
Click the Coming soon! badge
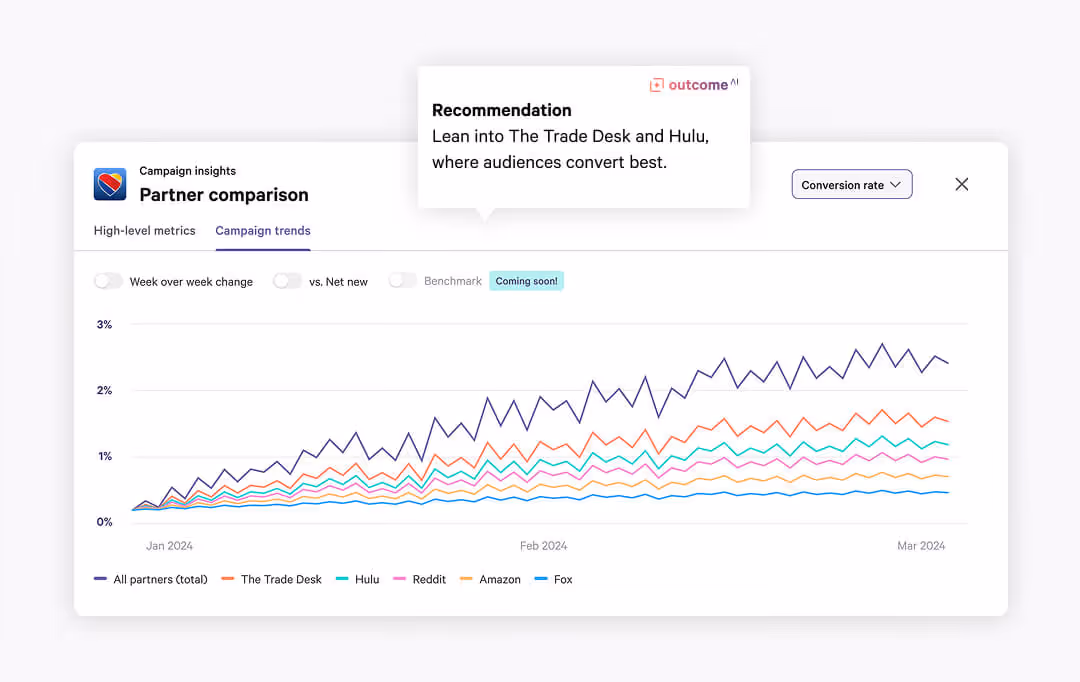click(526, 281)
